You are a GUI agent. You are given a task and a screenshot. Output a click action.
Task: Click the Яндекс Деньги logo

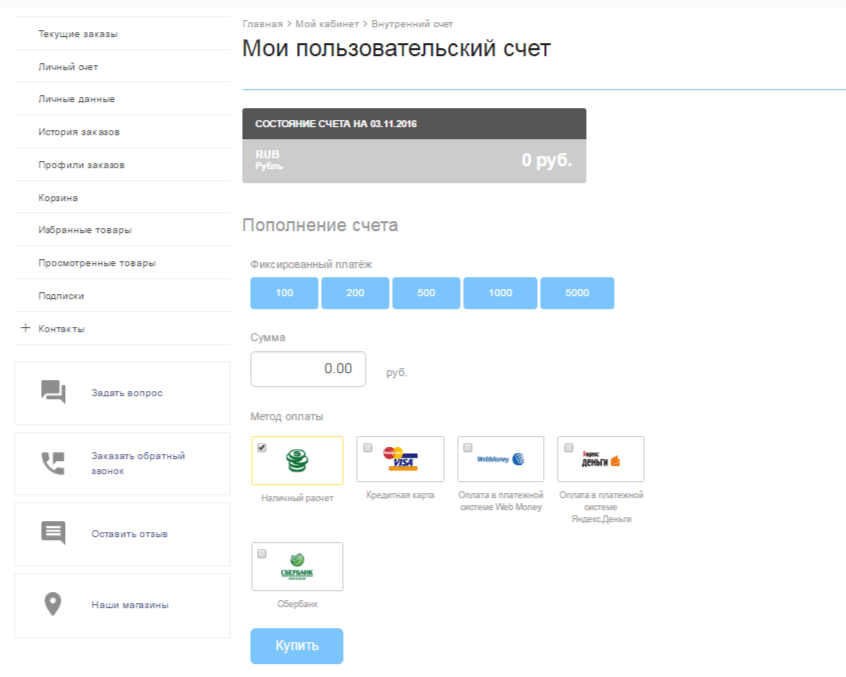(601, 460)
